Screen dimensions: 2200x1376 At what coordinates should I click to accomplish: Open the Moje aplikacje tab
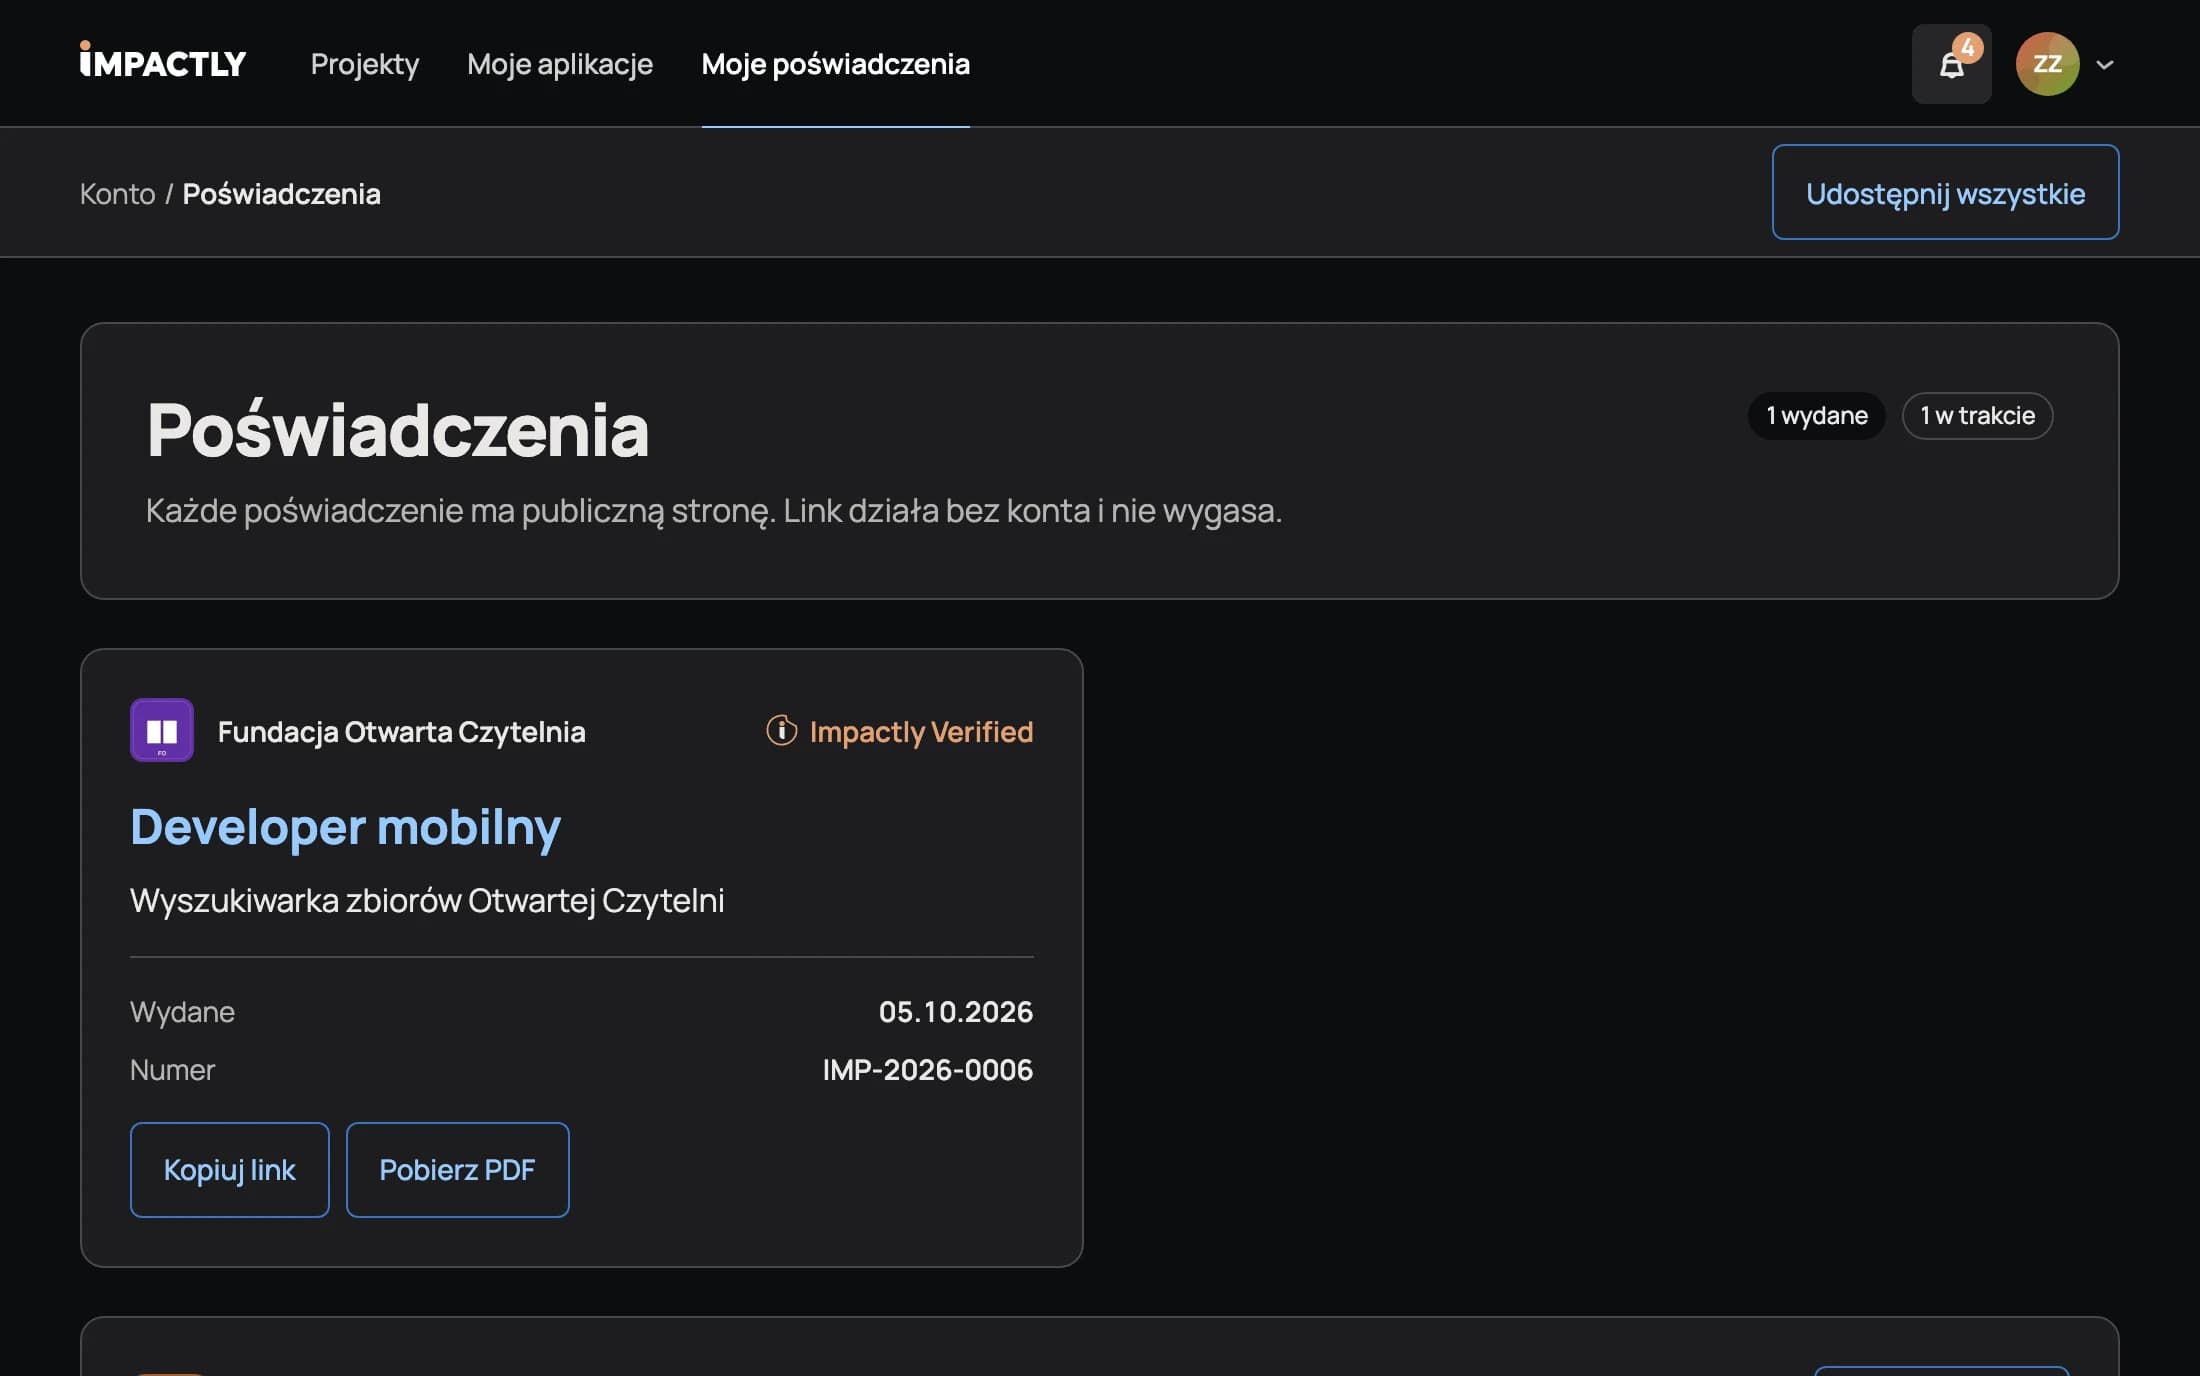560,64
